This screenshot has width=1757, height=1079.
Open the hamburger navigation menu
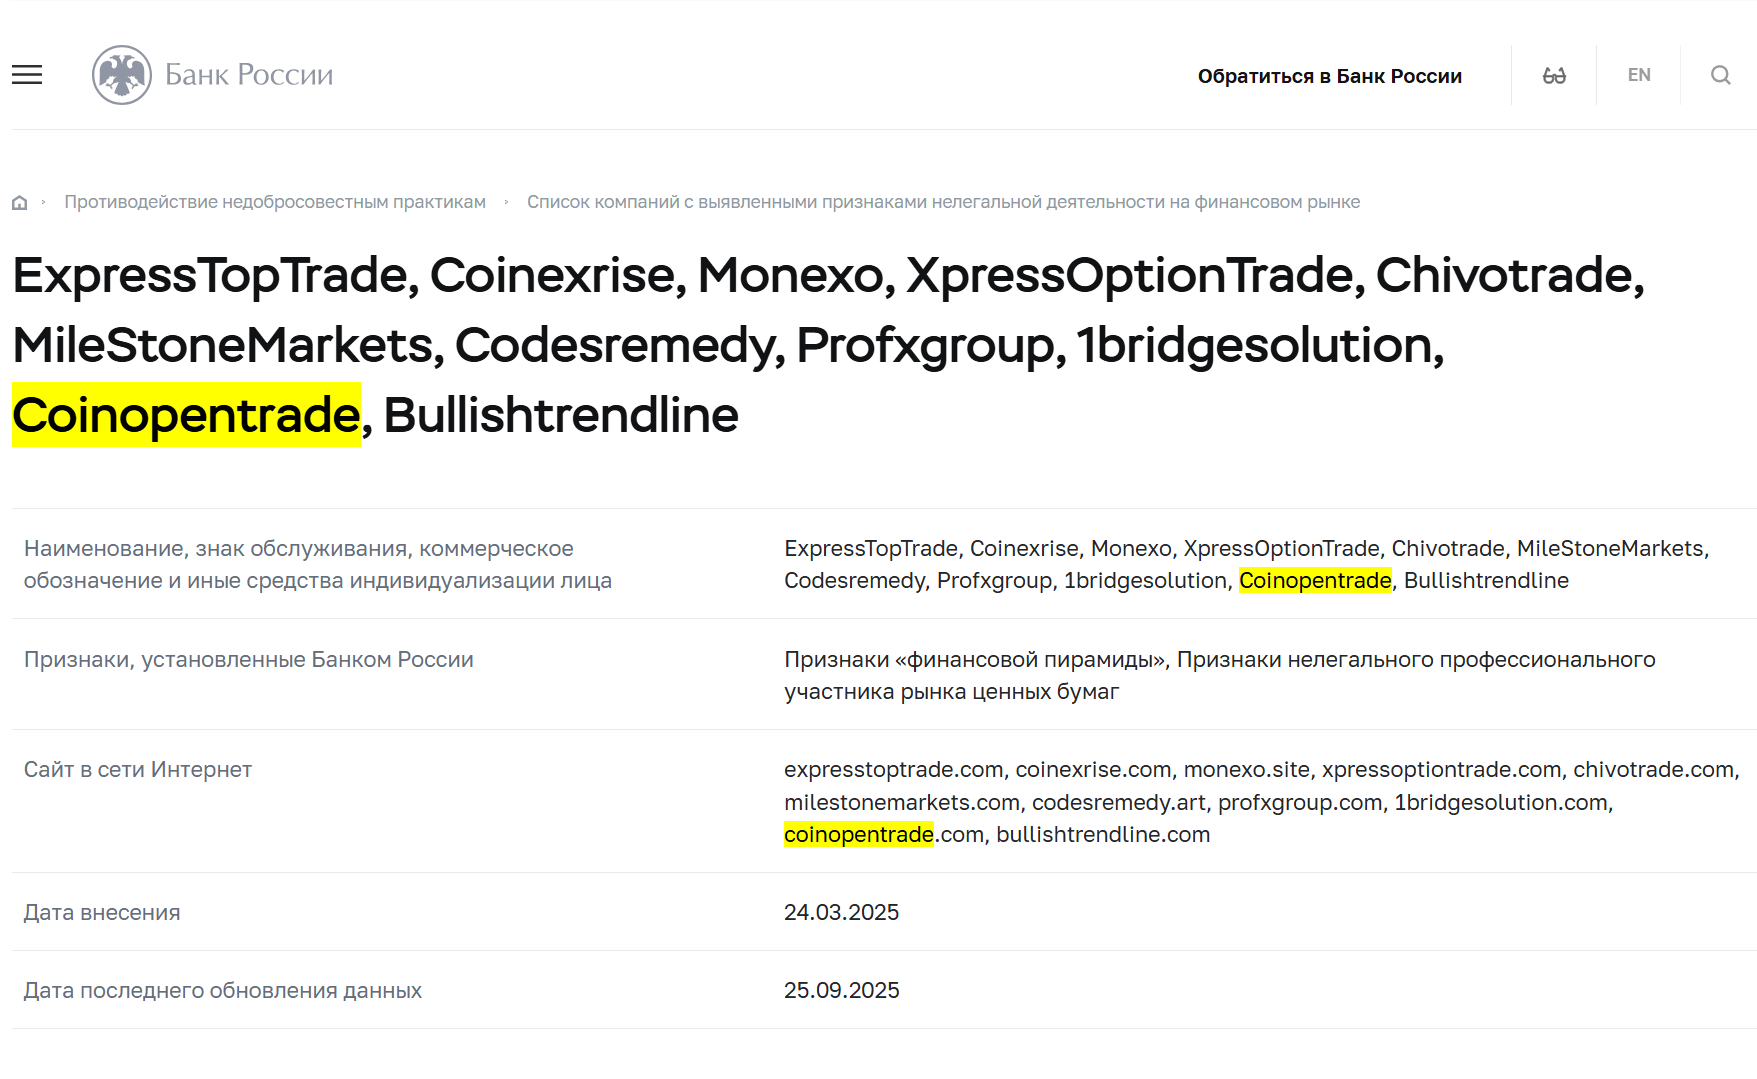27,75
